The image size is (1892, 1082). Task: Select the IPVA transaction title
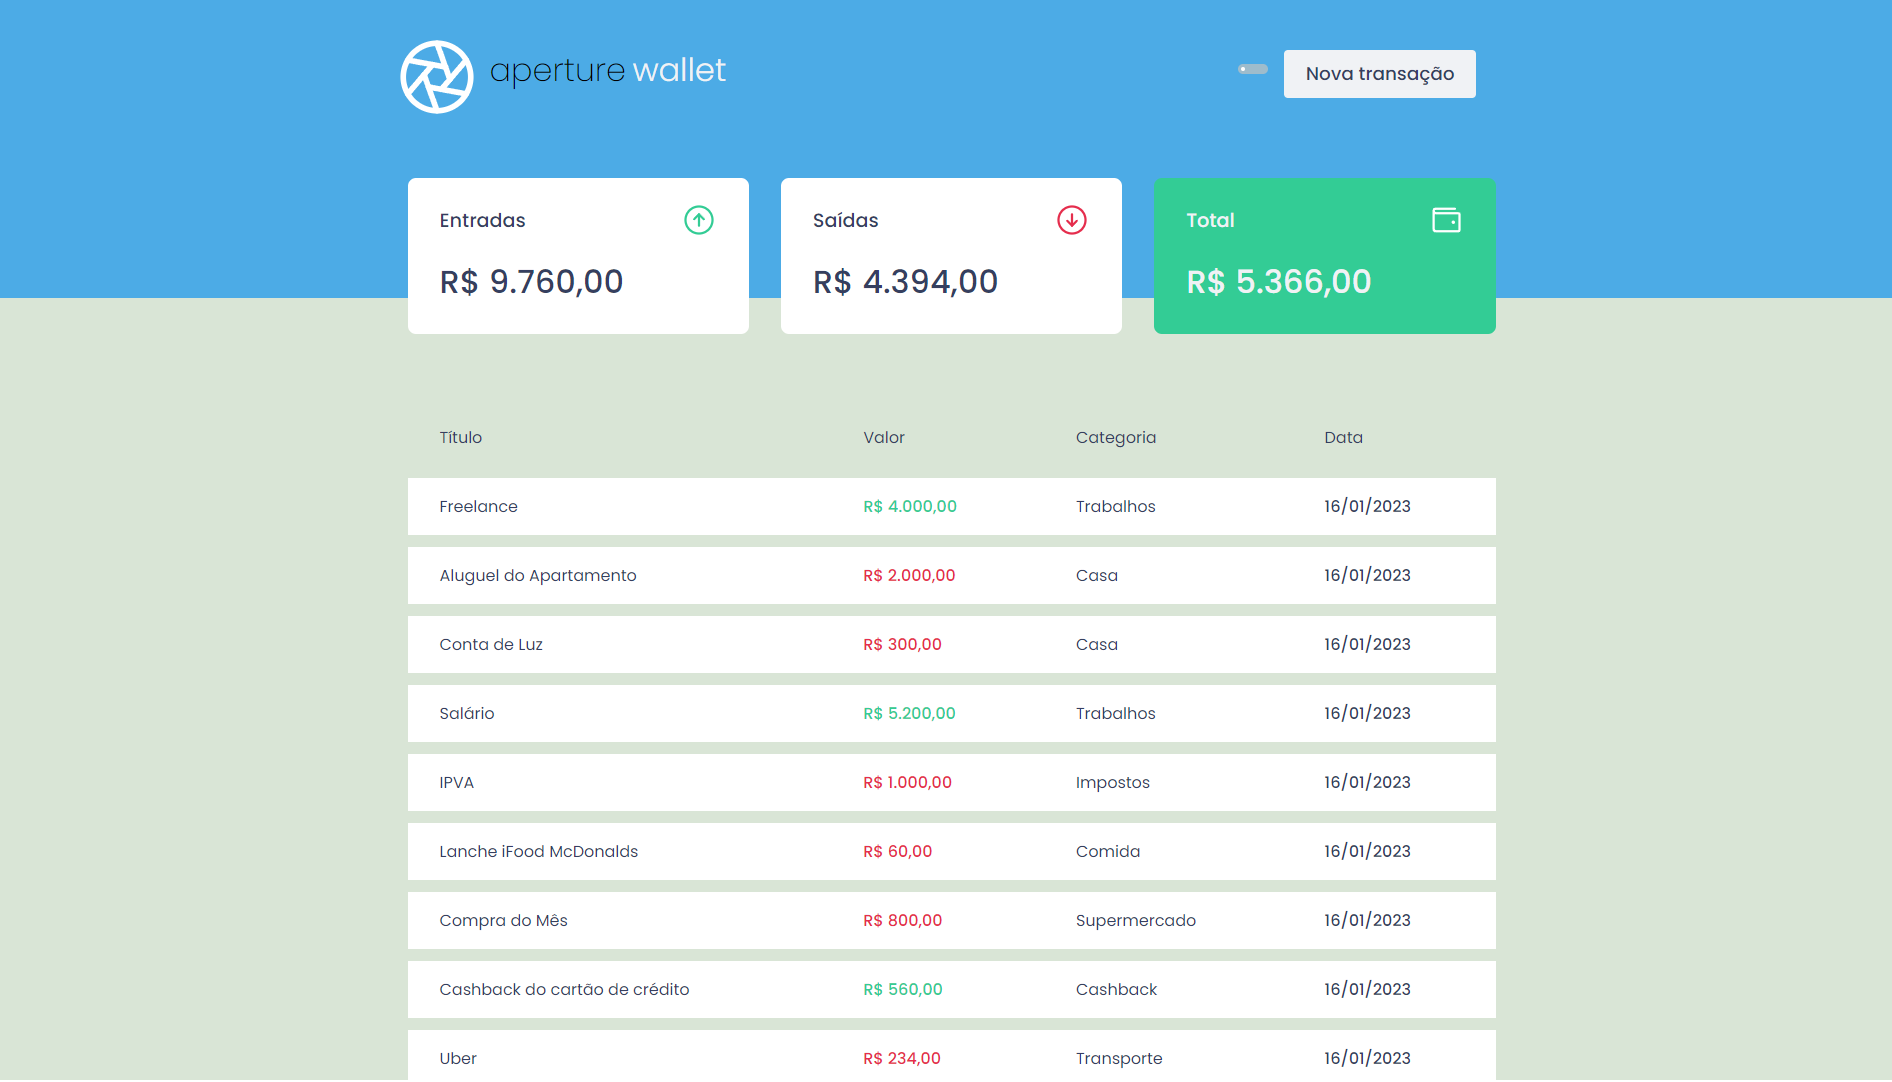coord(457,783)
